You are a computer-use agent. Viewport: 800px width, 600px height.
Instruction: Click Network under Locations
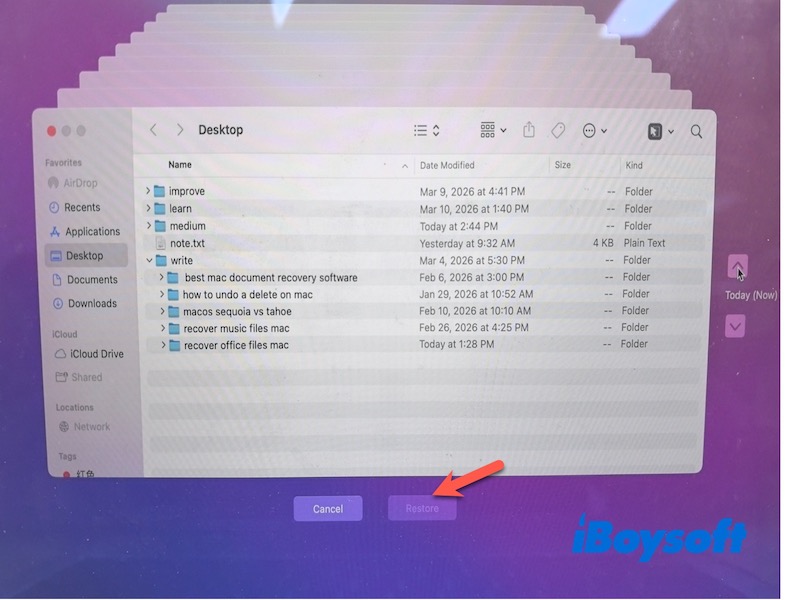click(91, 426)
